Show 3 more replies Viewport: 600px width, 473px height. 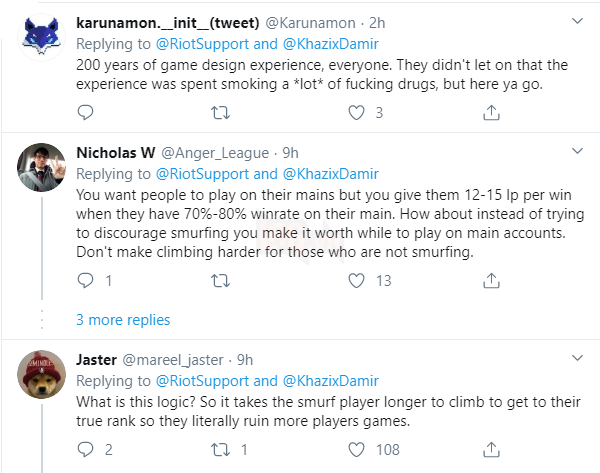[x=123, y=320]
